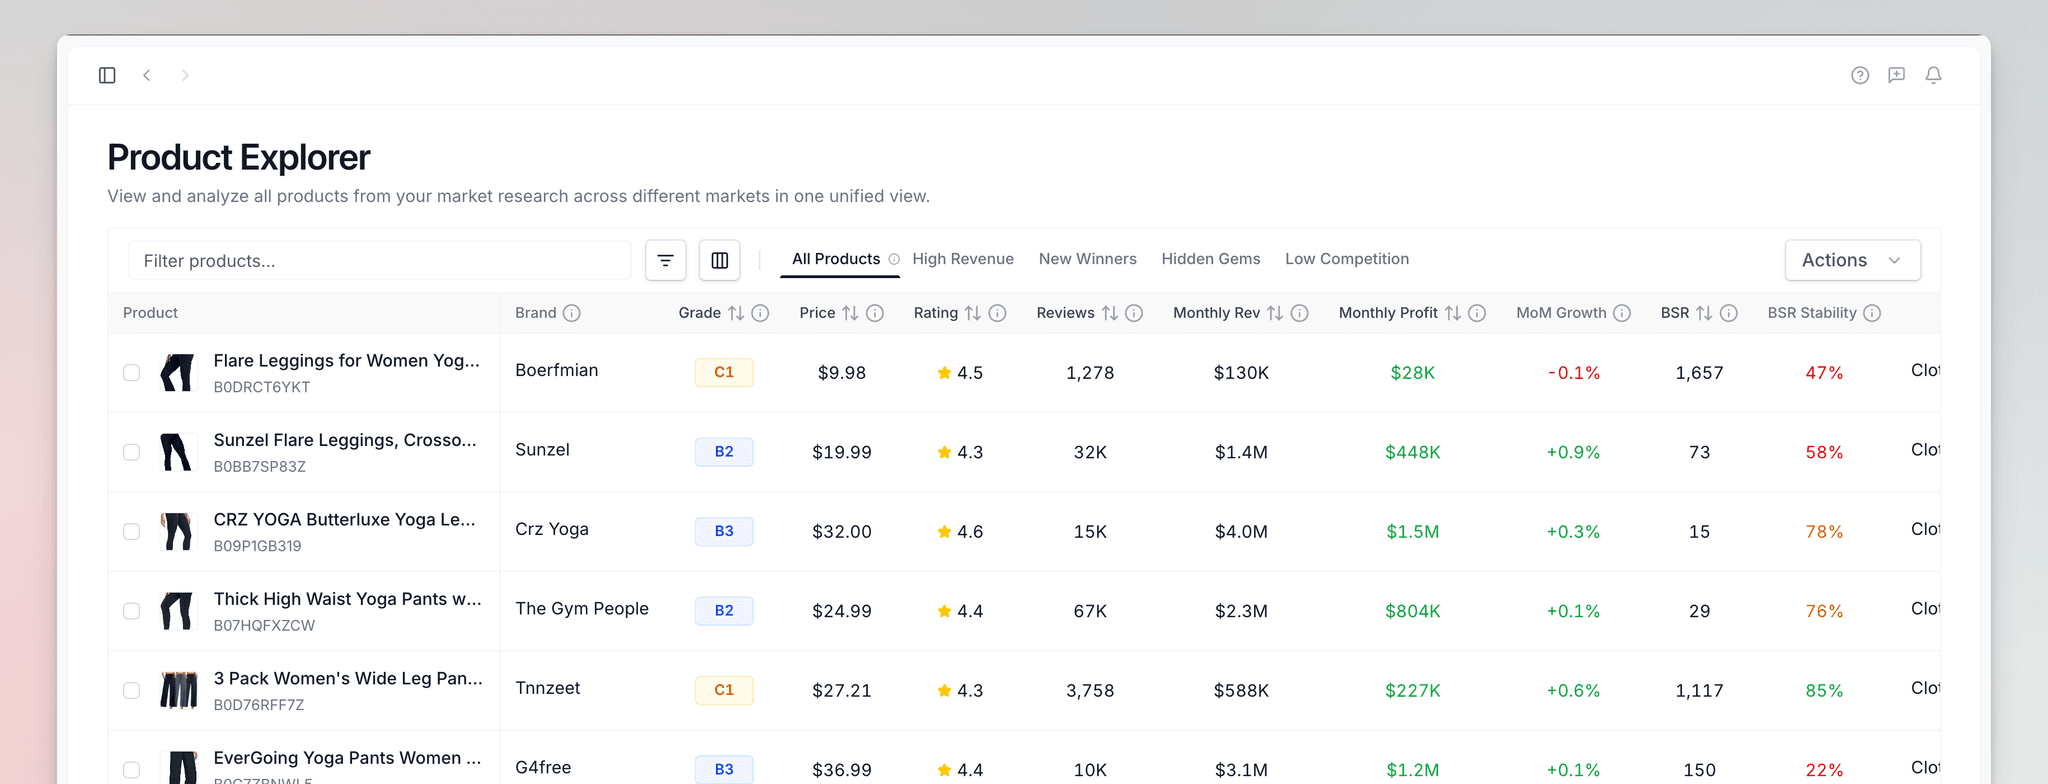Sort by Price using arrows icon
This screenshot has height=784, width=2048.
(x=850, y=313)
